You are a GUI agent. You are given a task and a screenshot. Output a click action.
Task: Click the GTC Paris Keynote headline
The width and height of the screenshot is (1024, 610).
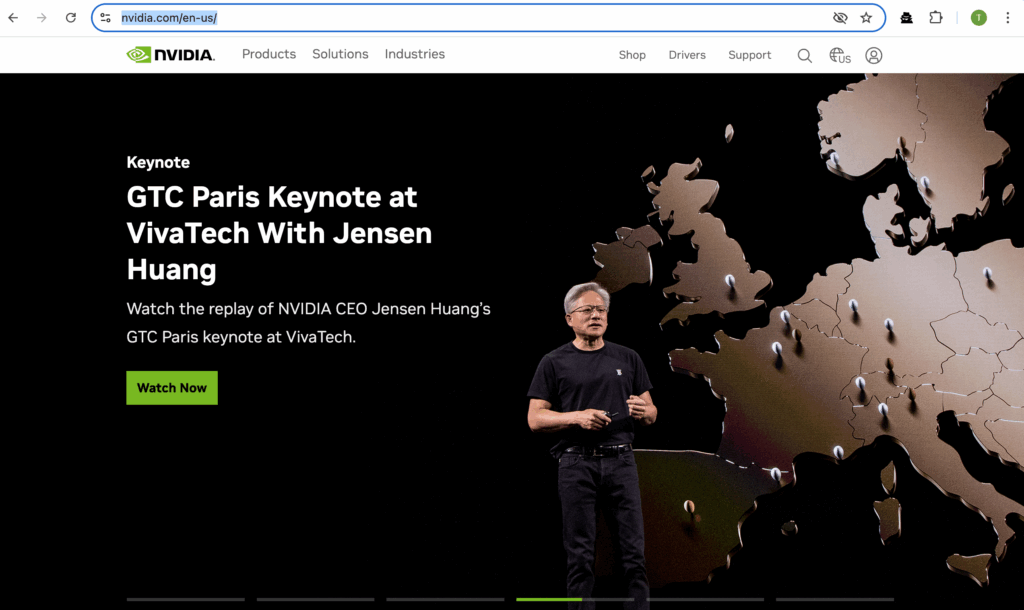pyautogui.click(x=280, y=233)
